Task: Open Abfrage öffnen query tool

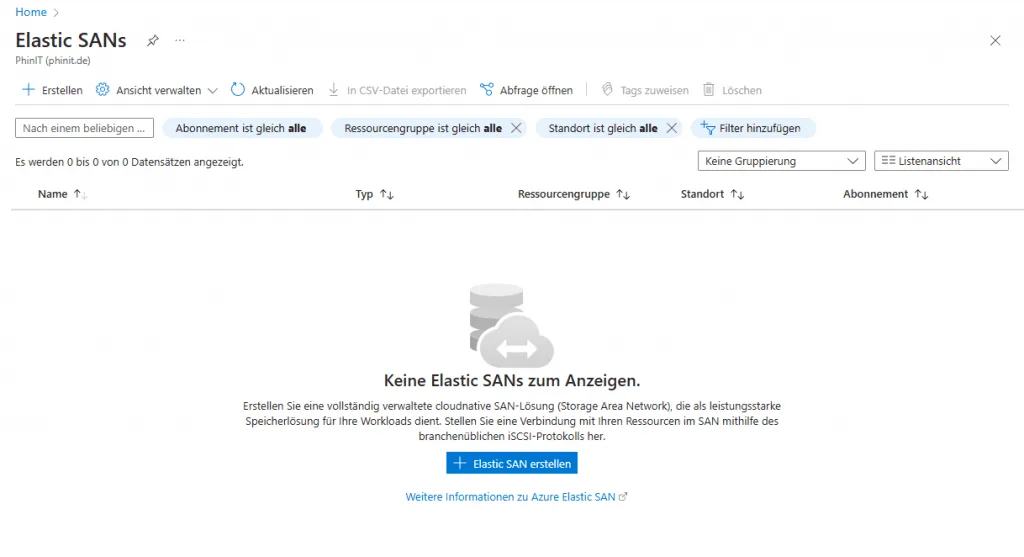Action: pos(526,90)
